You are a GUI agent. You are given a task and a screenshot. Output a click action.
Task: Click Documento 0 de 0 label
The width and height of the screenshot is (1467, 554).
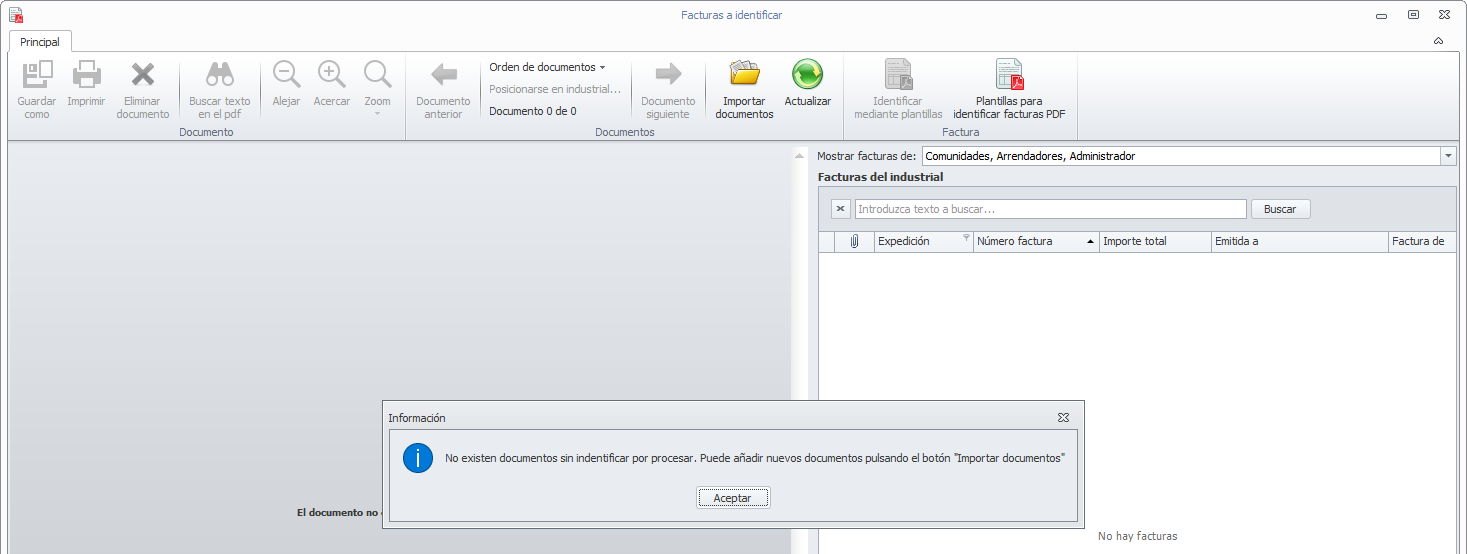[x=533, y=111]
